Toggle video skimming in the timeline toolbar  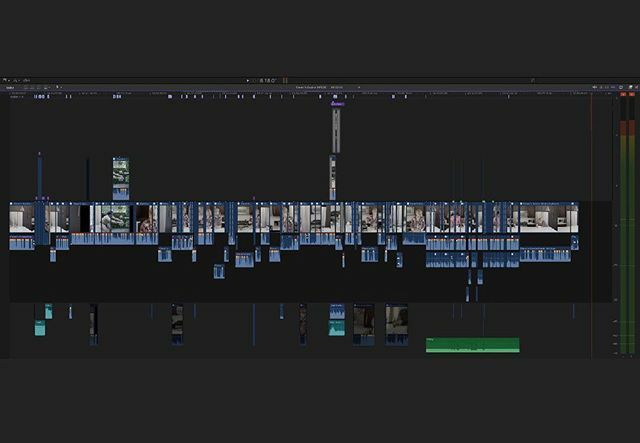point(595,87)
